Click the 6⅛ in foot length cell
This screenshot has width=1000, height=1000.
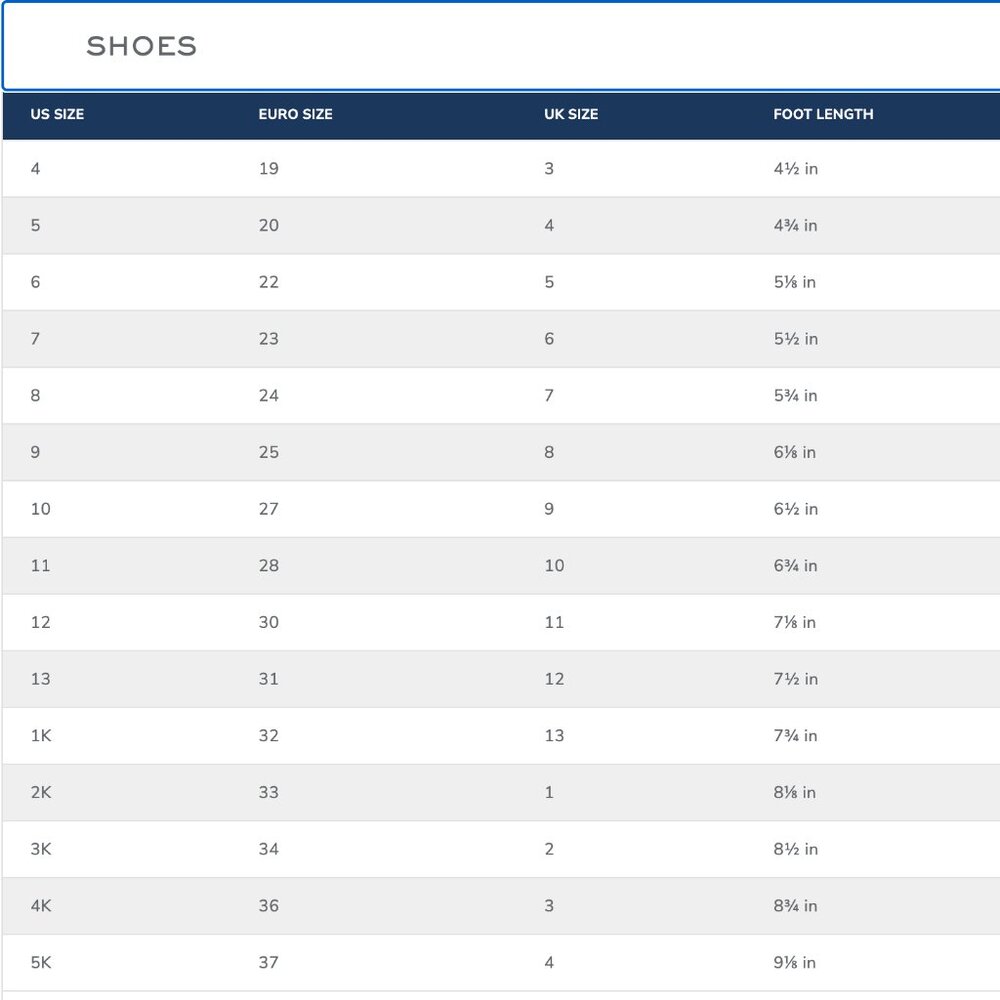(795, 452)
